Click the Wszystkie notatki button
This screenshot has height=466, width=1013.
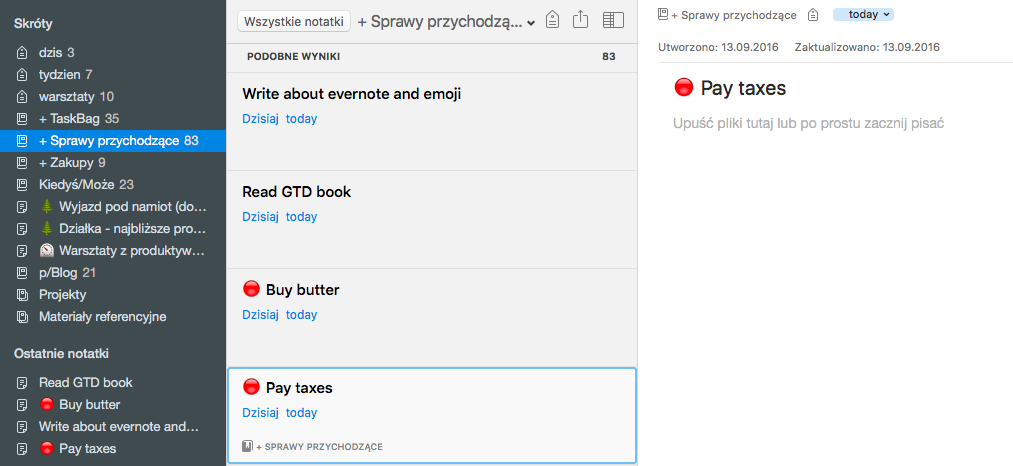pyautogui.click(x=294, y=21)
